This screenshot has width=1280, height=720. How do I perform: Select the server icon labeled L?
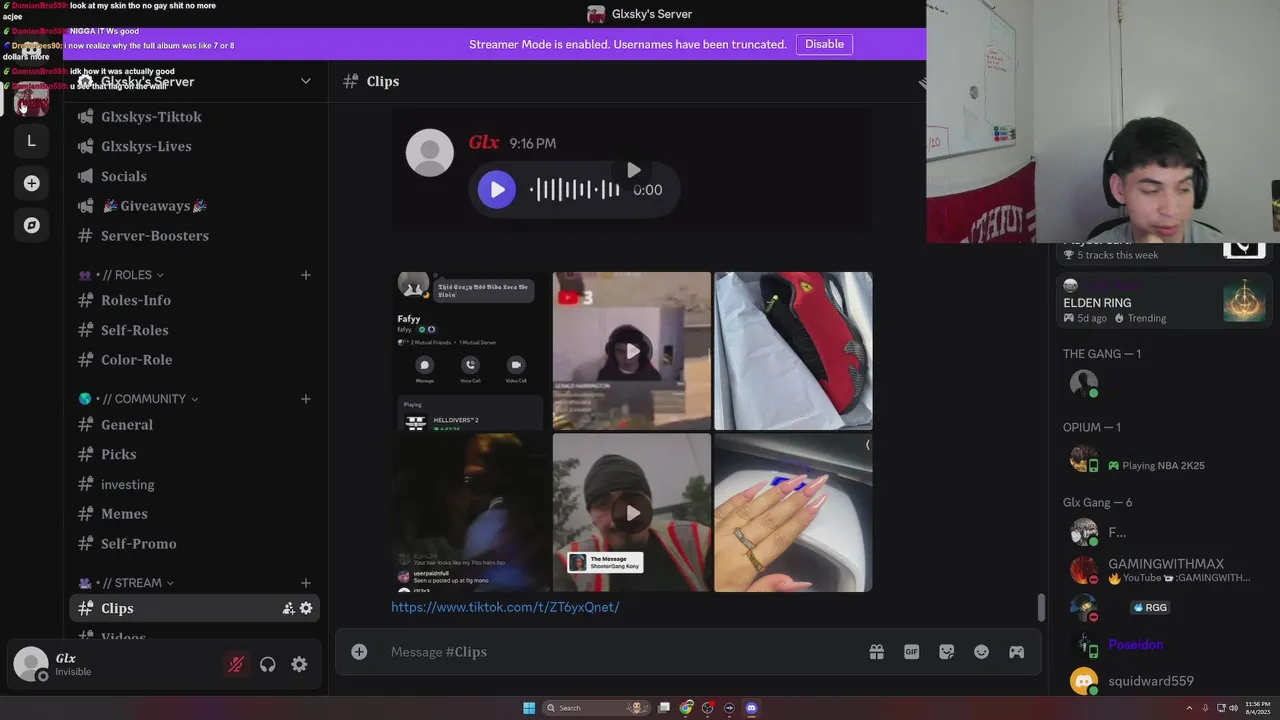click(x=31, y=141)
